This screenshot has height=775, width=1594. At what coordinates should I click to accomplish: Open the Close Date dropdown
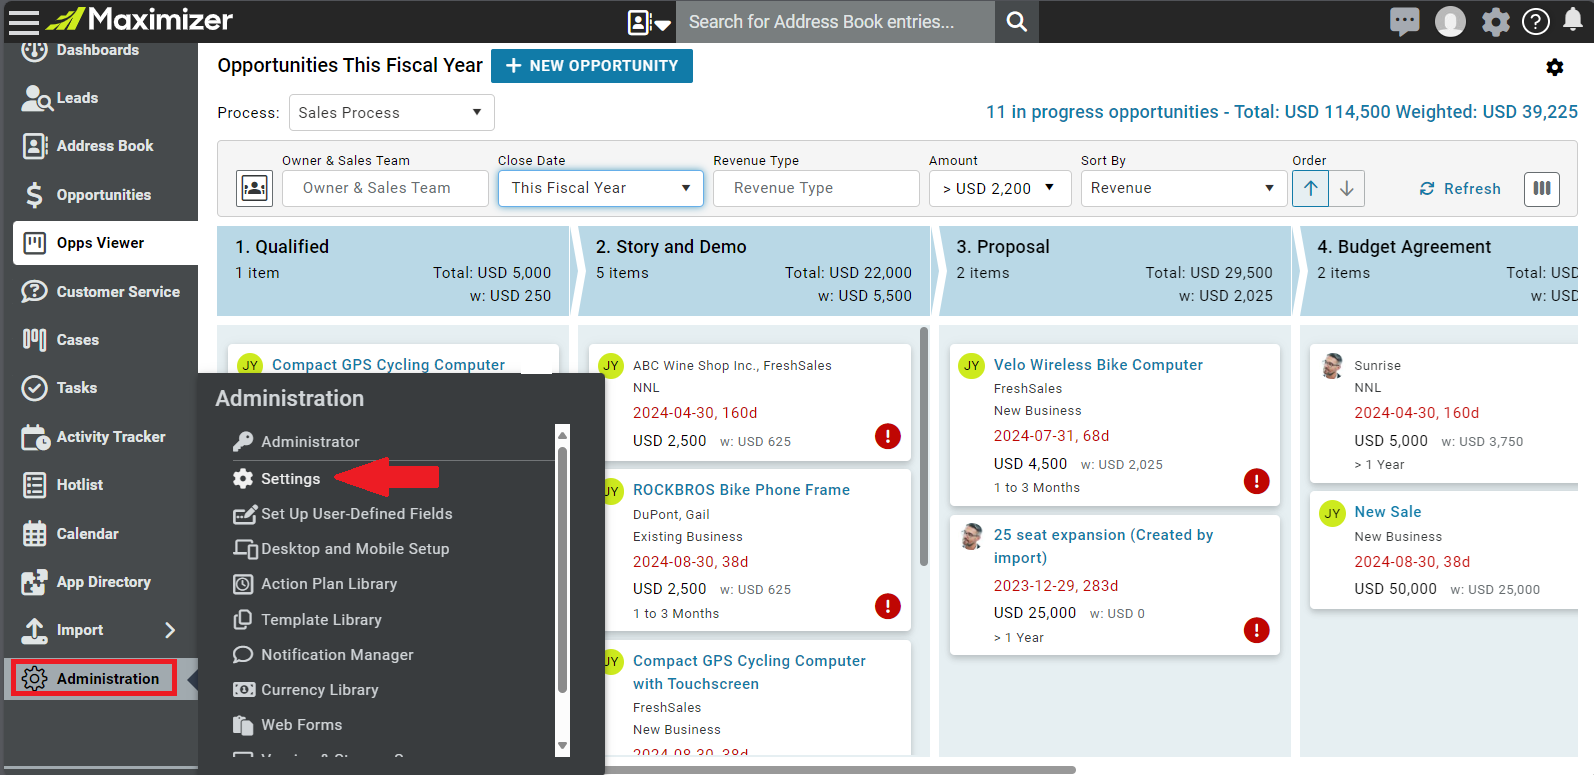click(x=601, y=188)
